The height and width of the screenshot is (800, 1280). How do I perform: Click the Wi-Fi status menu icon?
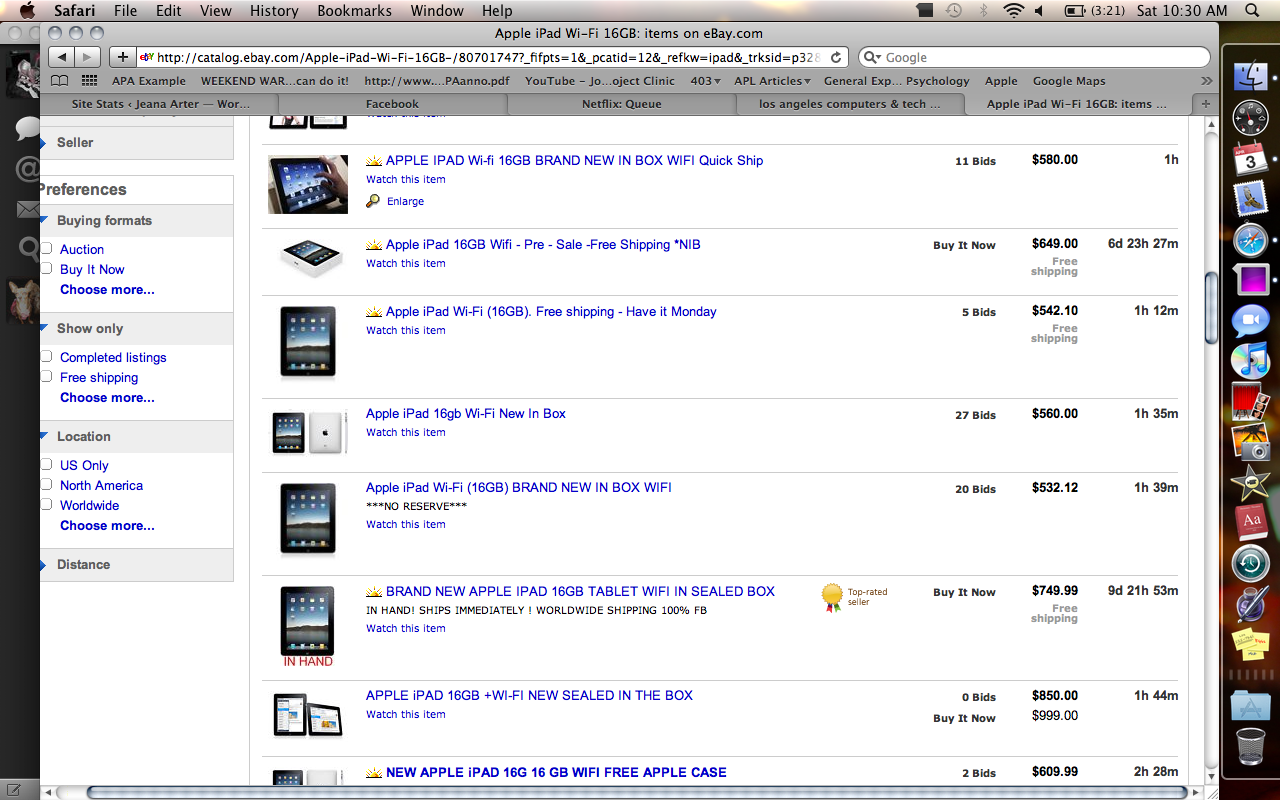pos(1014,11)
